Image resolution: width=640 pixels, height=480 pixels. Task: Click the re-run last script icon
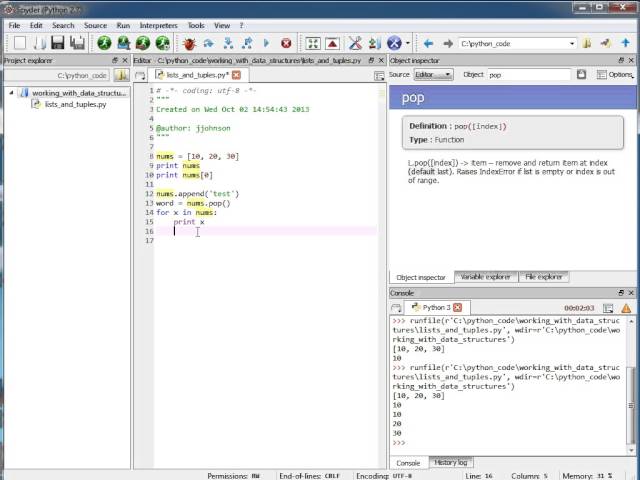[x=143, y=43]
